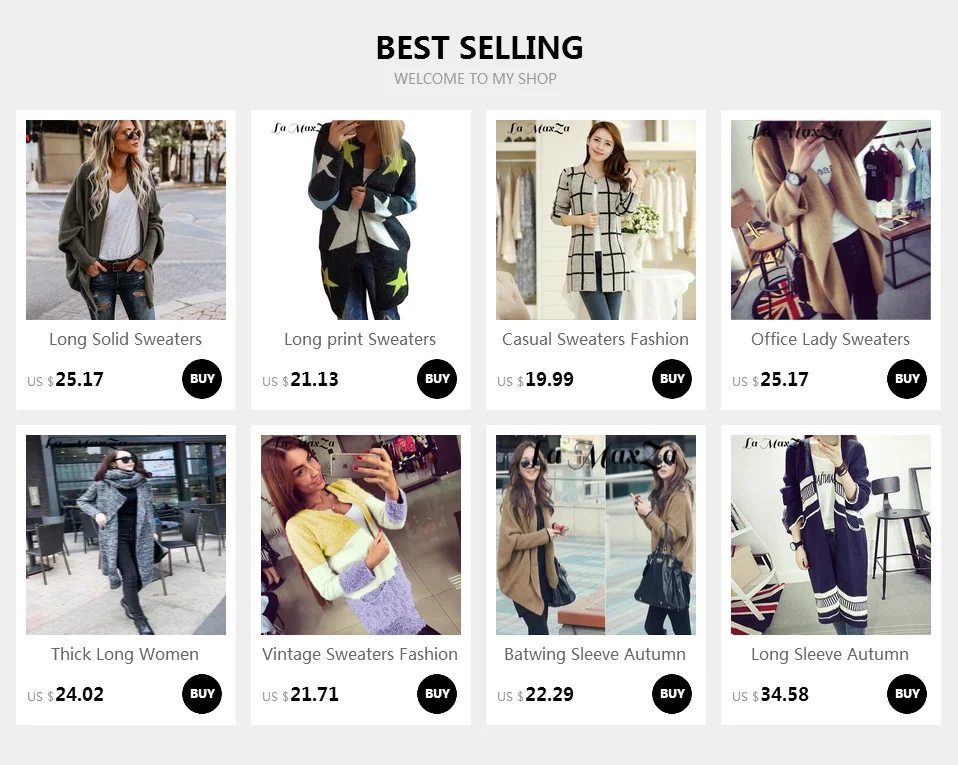The height and width of the screenshot is (765, 958).
Task: Open the green cardigan product photo
Action: (x=126, y=219)
